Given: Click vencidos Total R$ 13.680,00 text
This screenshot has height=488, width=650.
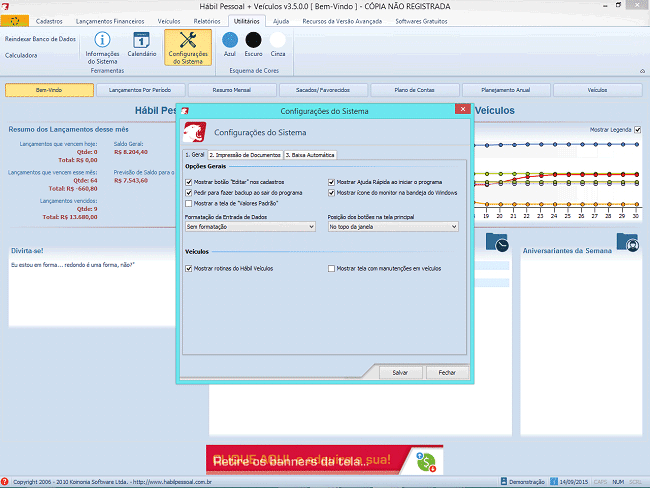Looking at the screenshot, I should (x=70, y=217).
